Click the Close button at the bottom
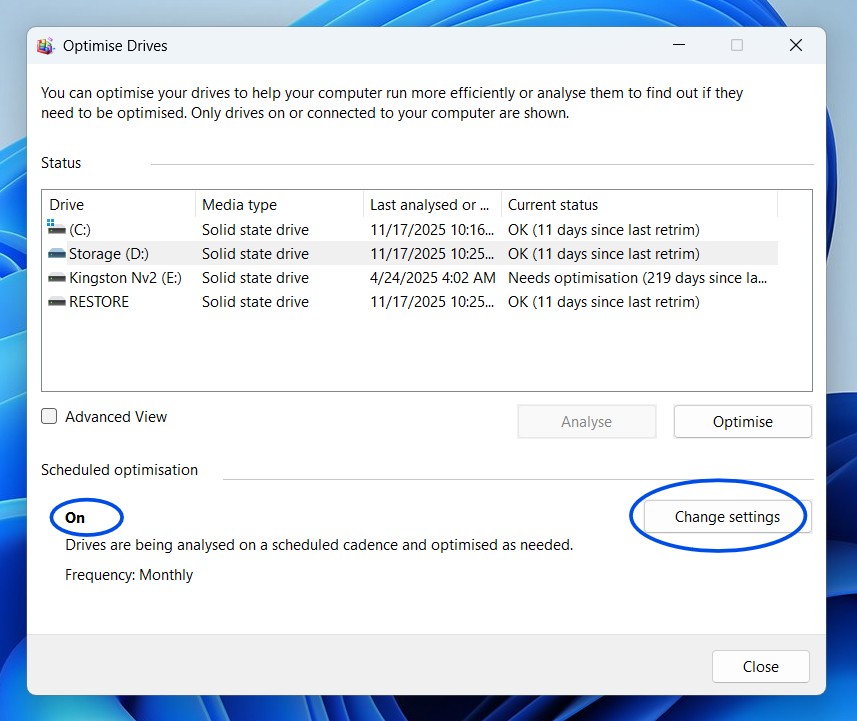The height and width of the screenshot is (721, 857). point(760,666)
